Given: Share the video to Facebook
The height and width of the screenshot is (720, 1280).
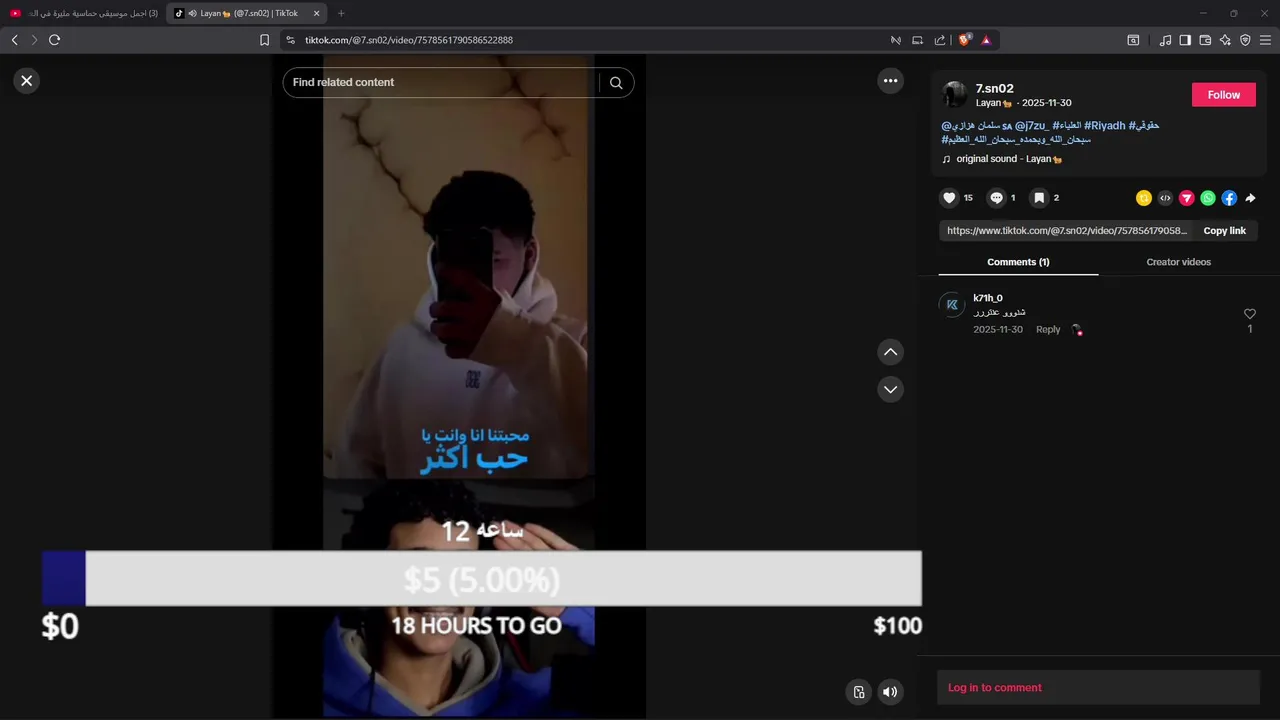Looking at the screenshot, I should click(x=1229, y=198).
